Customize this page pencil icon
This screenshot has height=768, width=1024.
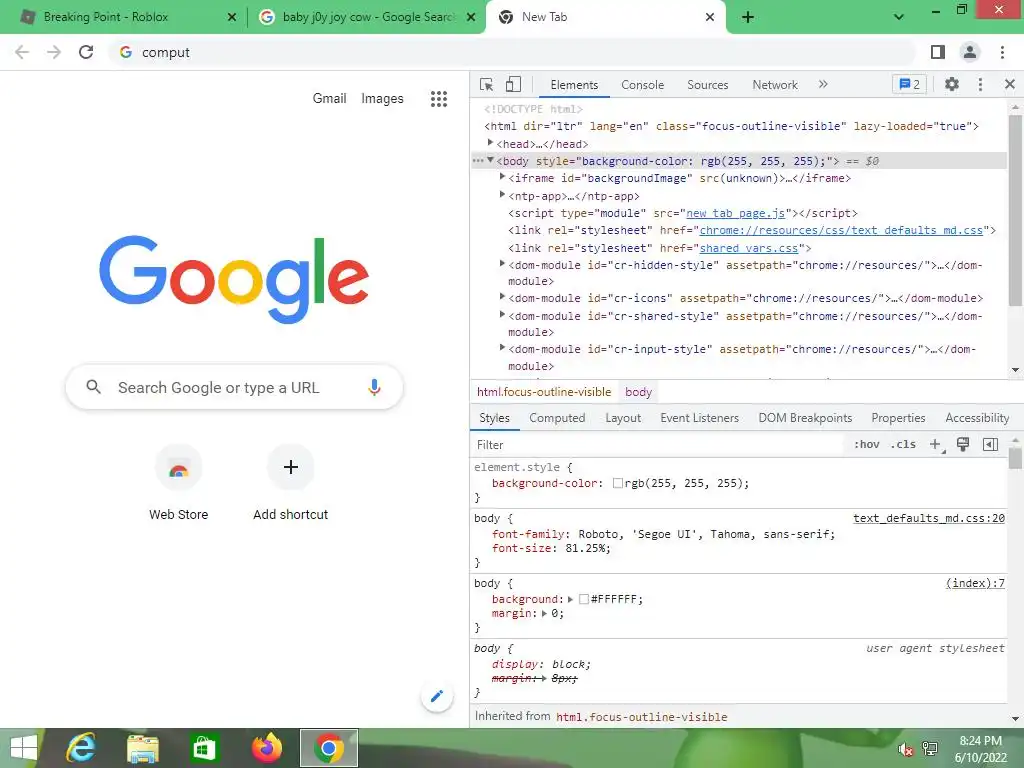pos(437,696)
